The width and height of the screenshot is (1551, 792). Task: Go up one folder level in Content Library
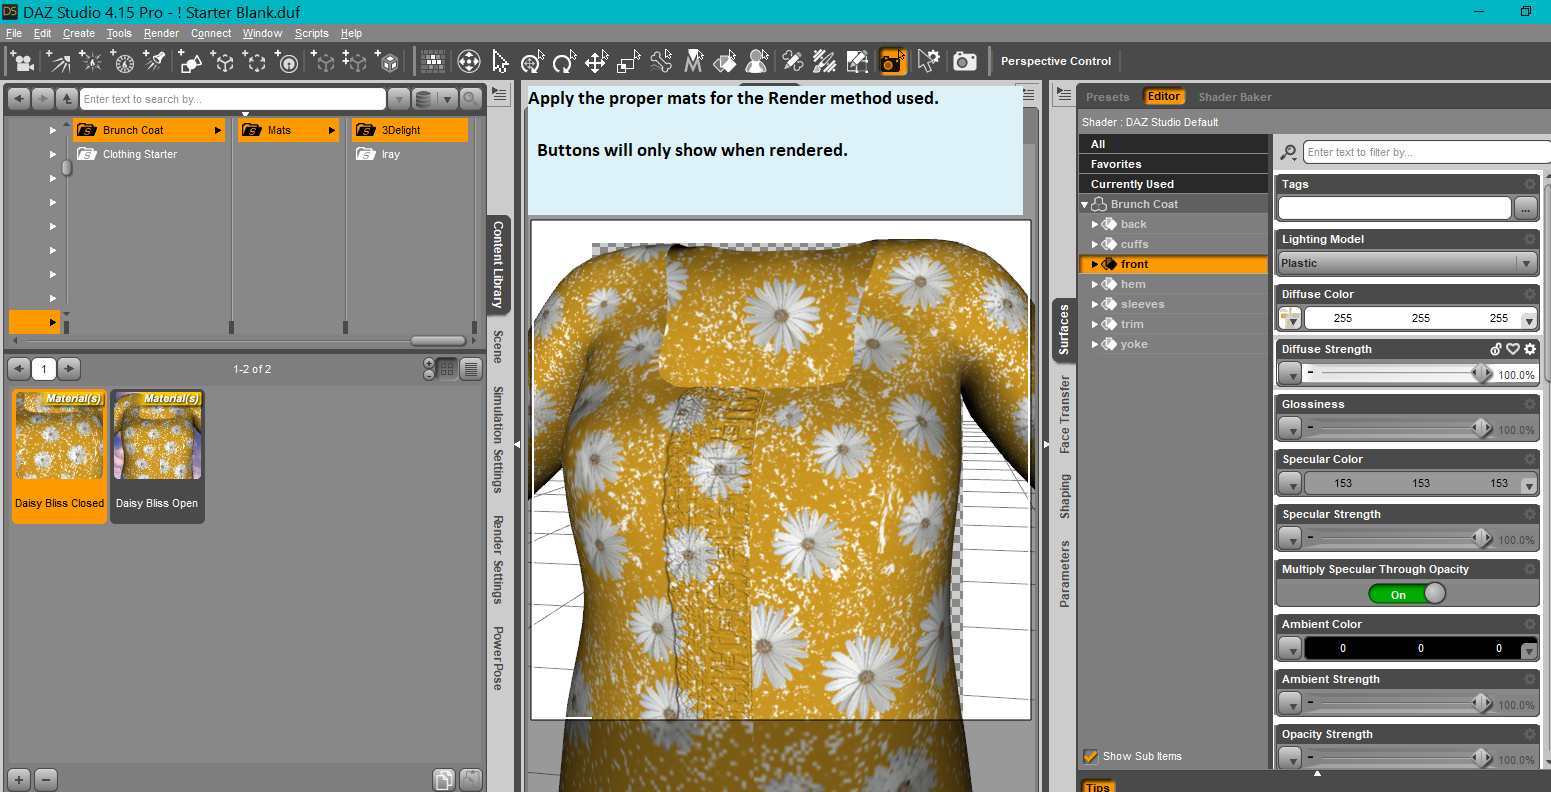coord(67,99)
